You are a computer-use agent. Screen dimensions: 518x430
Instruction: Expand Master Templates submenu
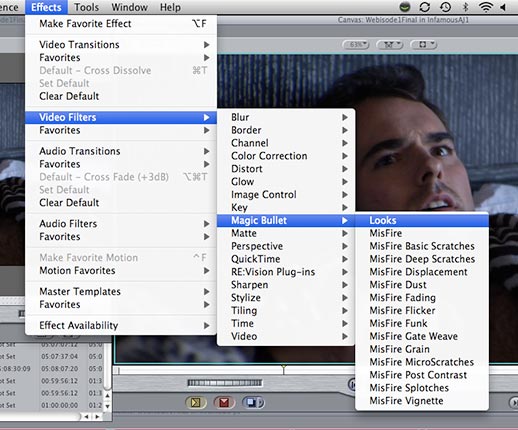click(x=121, y=292)
